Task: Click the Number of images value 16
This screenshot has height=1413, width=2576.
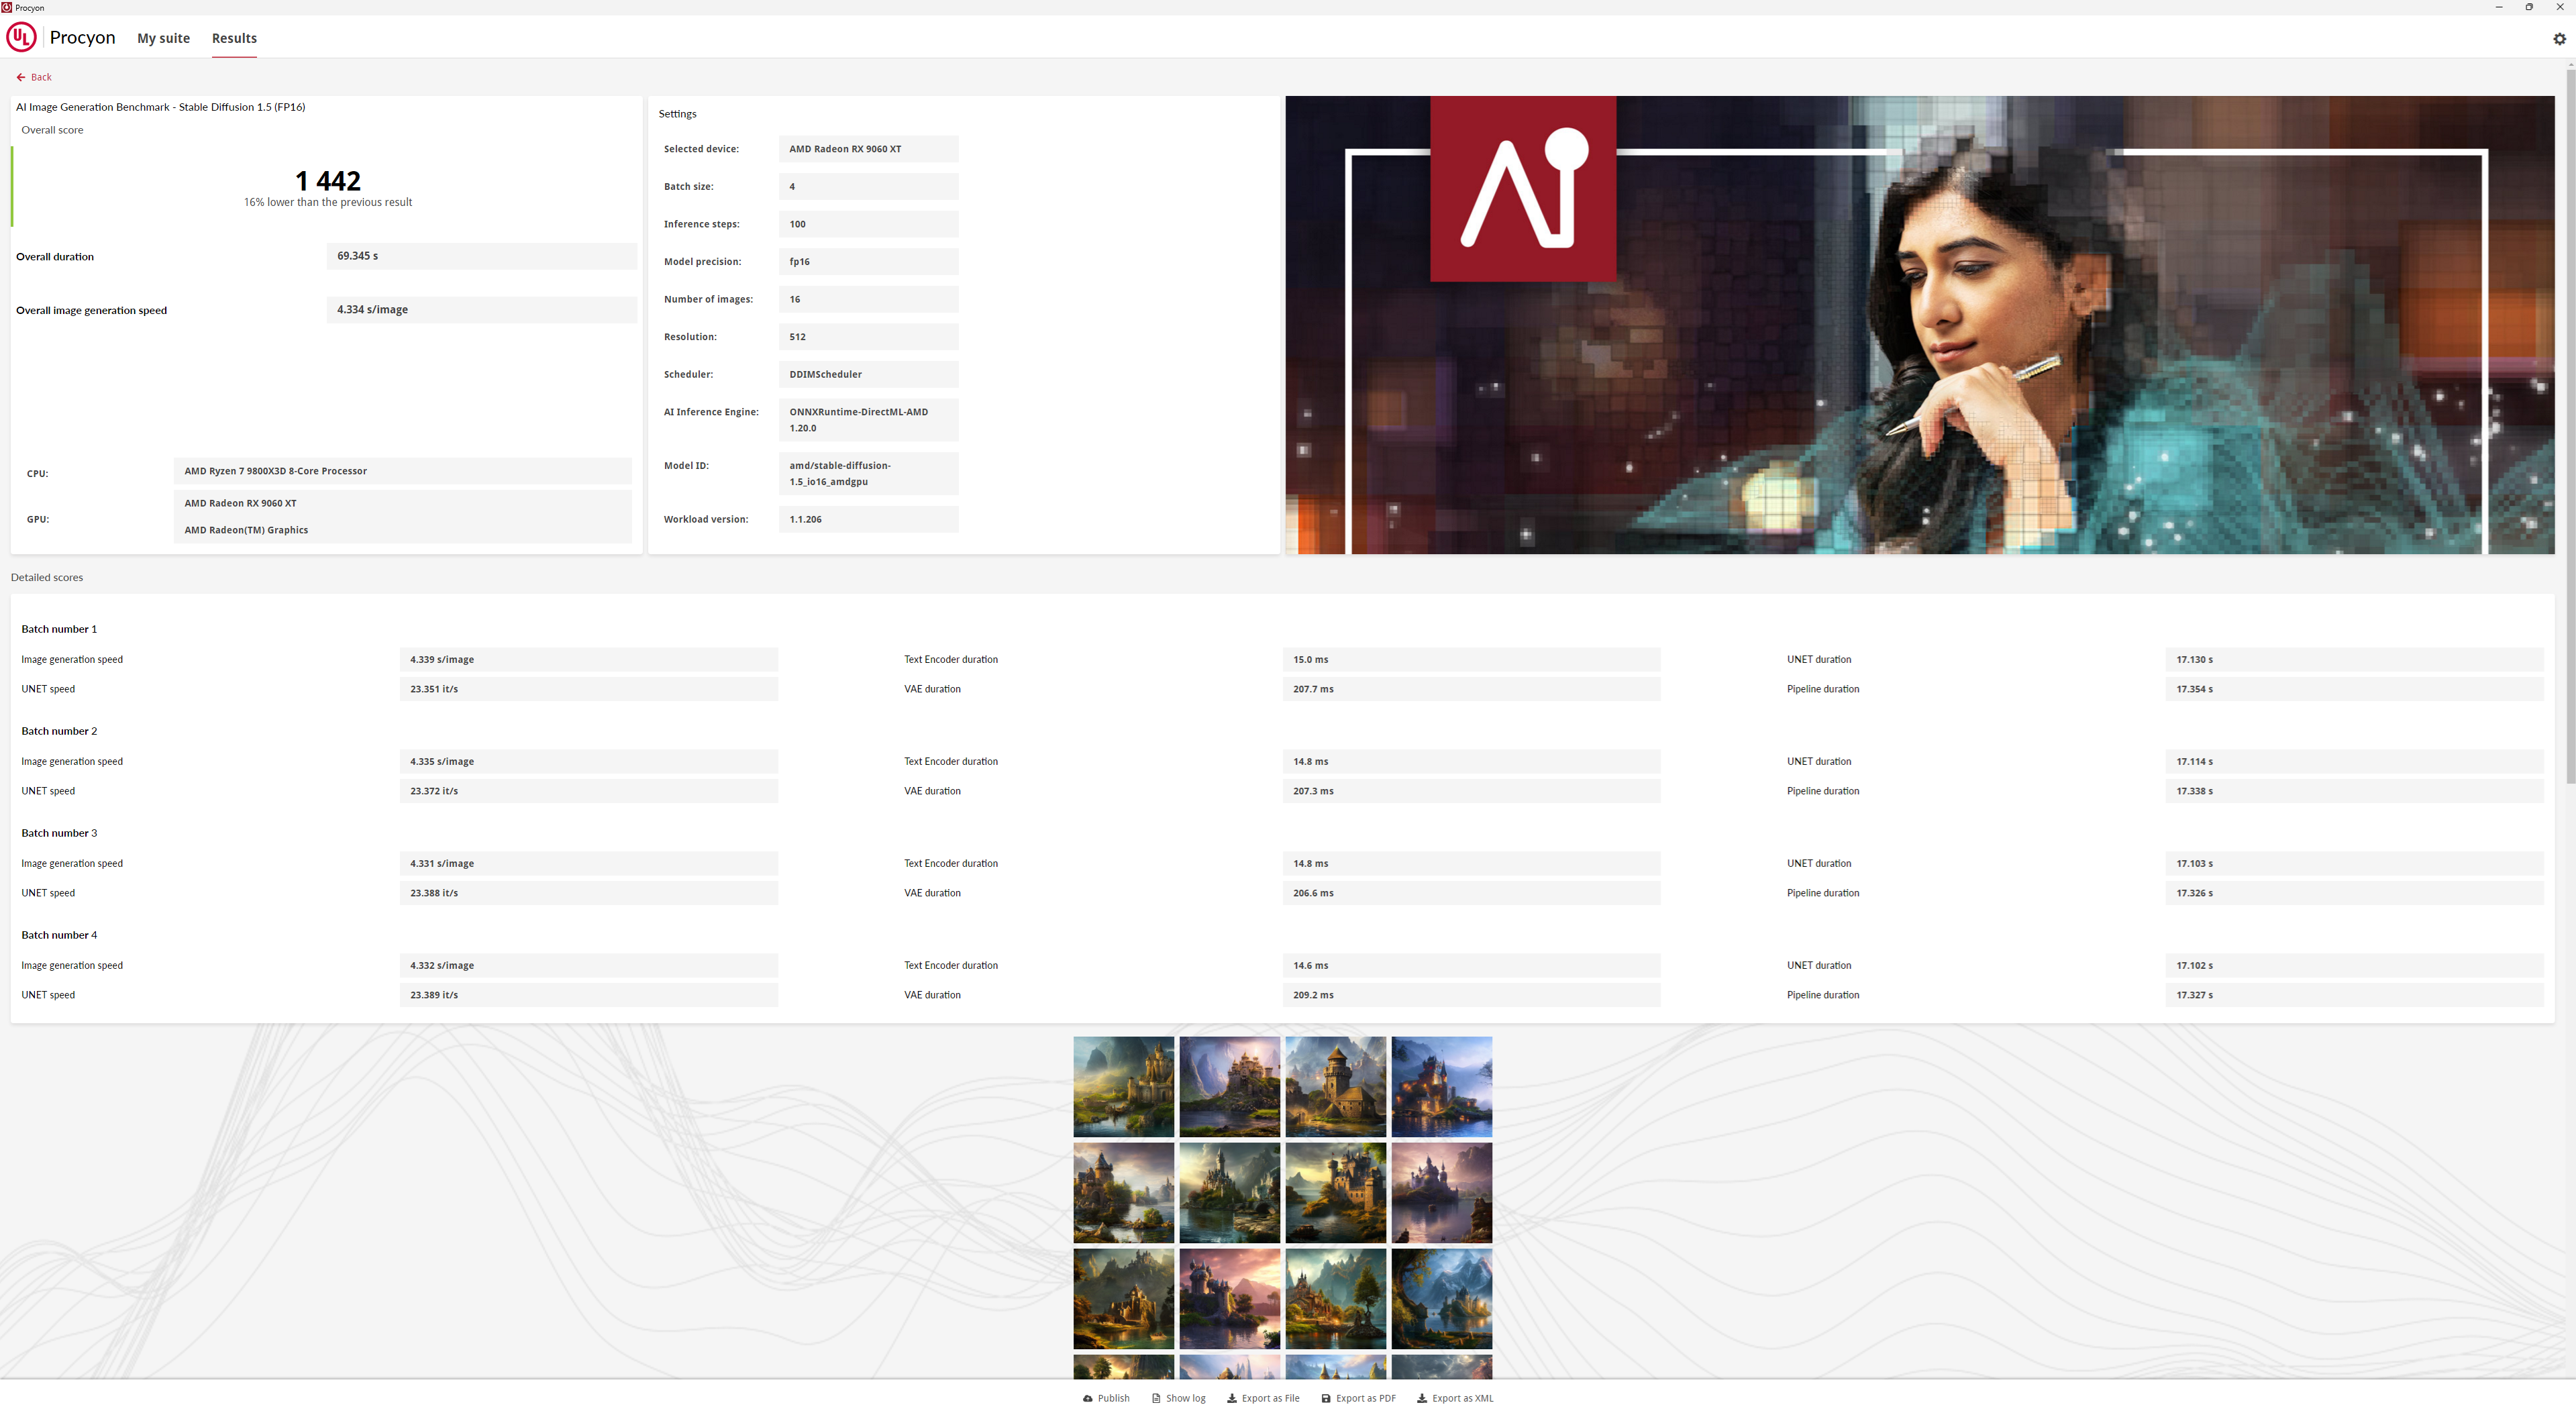Action: 868,299
